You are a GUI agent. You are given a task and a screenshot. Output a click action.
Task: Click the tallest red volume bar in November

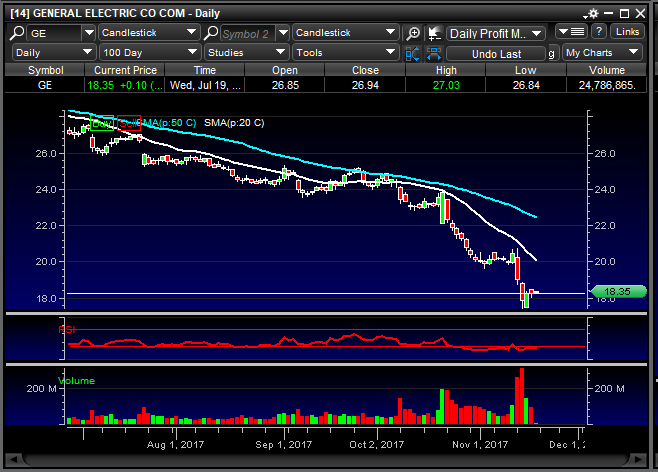tap(522, 396)
